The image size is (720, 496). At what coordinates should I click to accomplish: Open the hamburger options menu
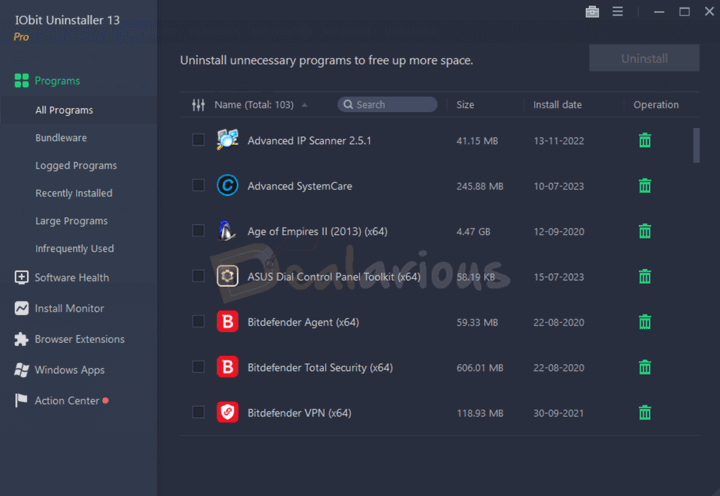click(618, 11)
